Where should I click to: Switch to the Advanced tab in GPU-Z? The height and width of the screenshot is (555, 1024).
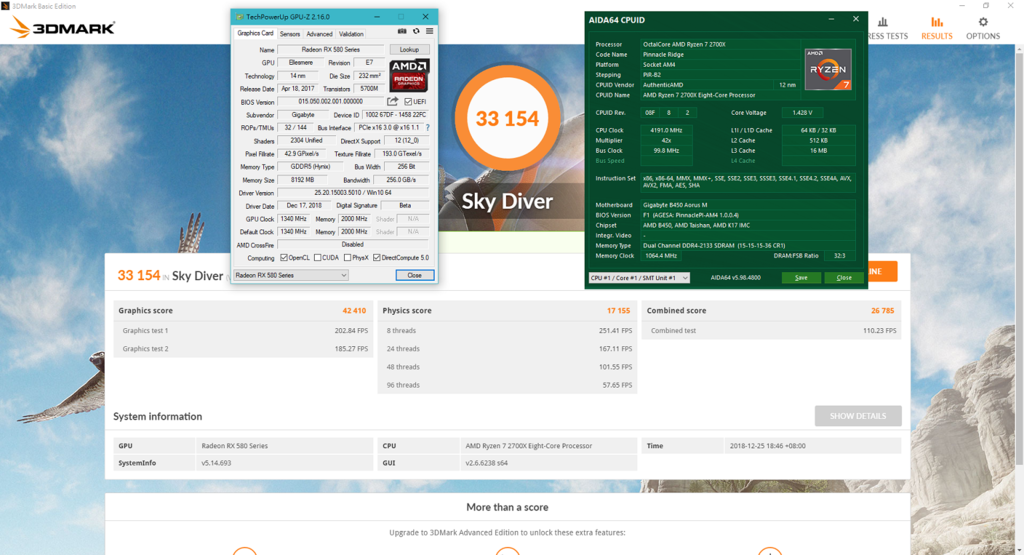click(319, 34)
